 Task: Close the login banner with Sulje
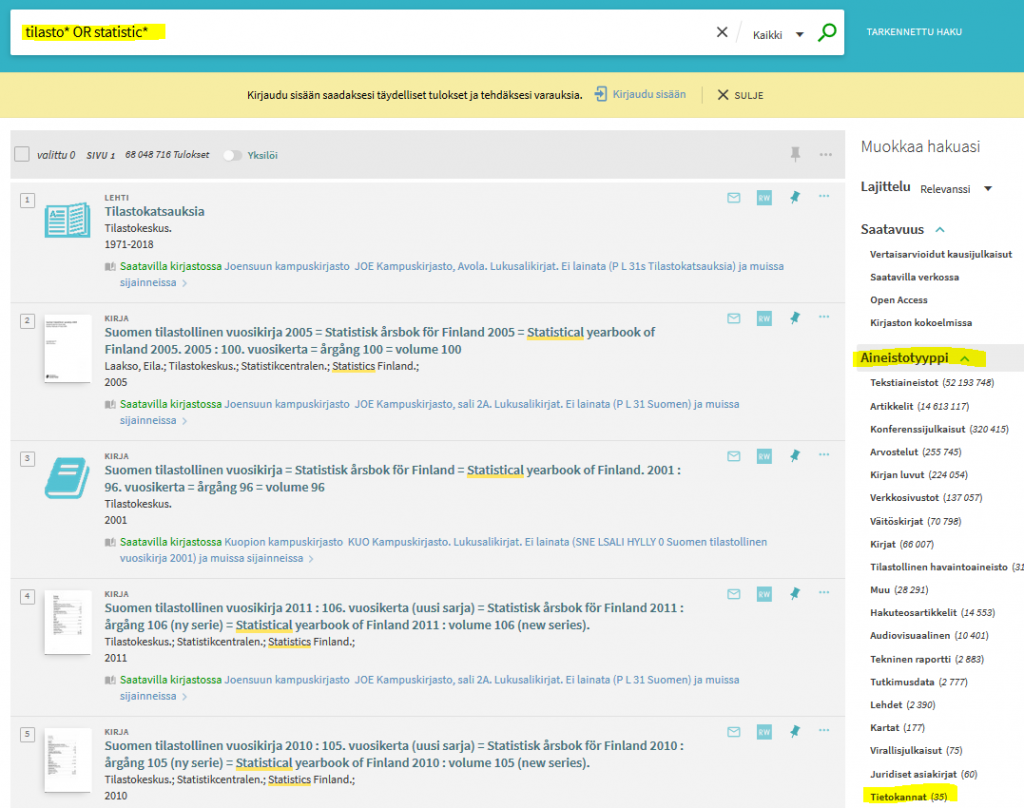pos(740,95)
